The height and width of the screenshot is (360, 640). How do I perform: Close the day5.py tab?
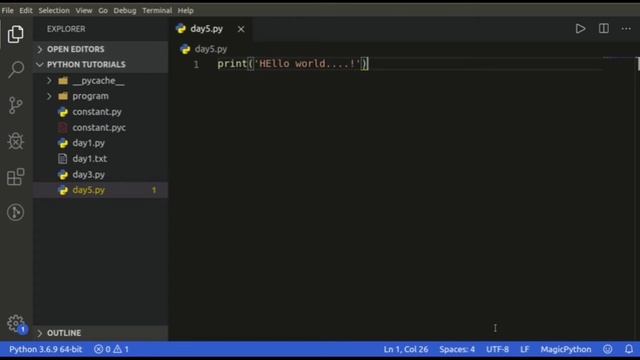click(x=241, y=29)
